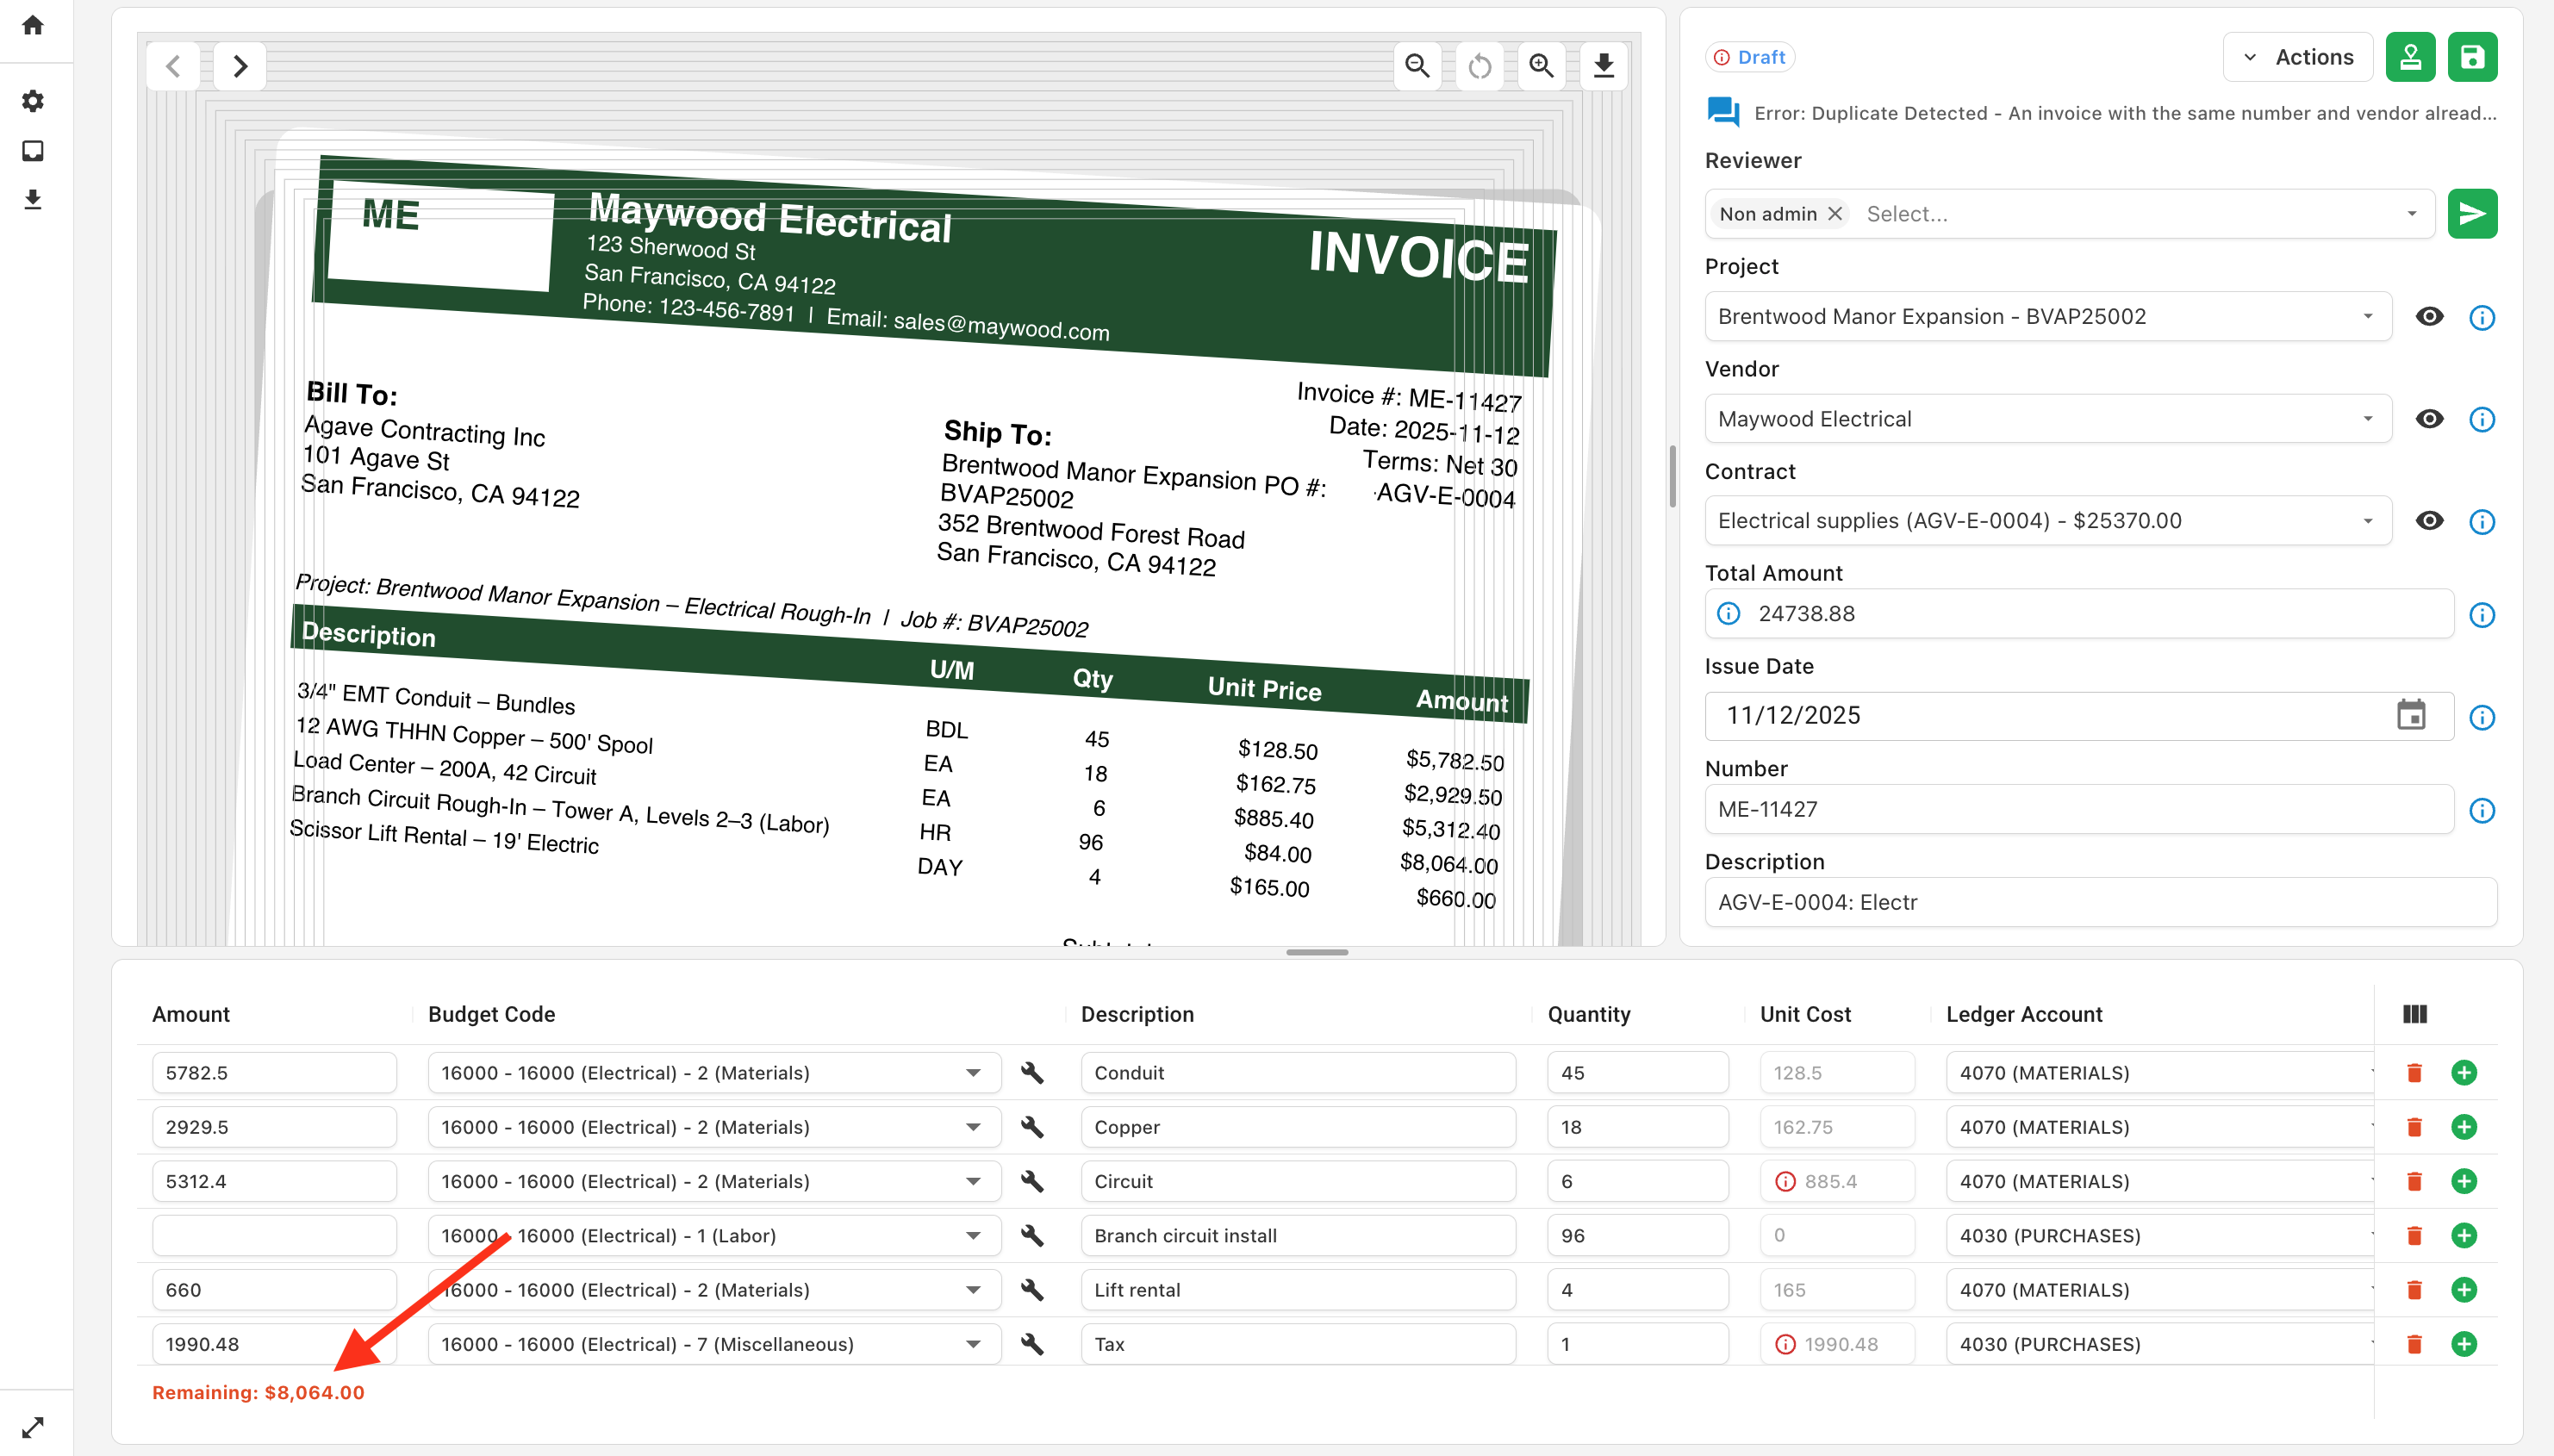Open the Settings gear in the left sidebar
This screenshot has height=1456, width=2554.
33,100
